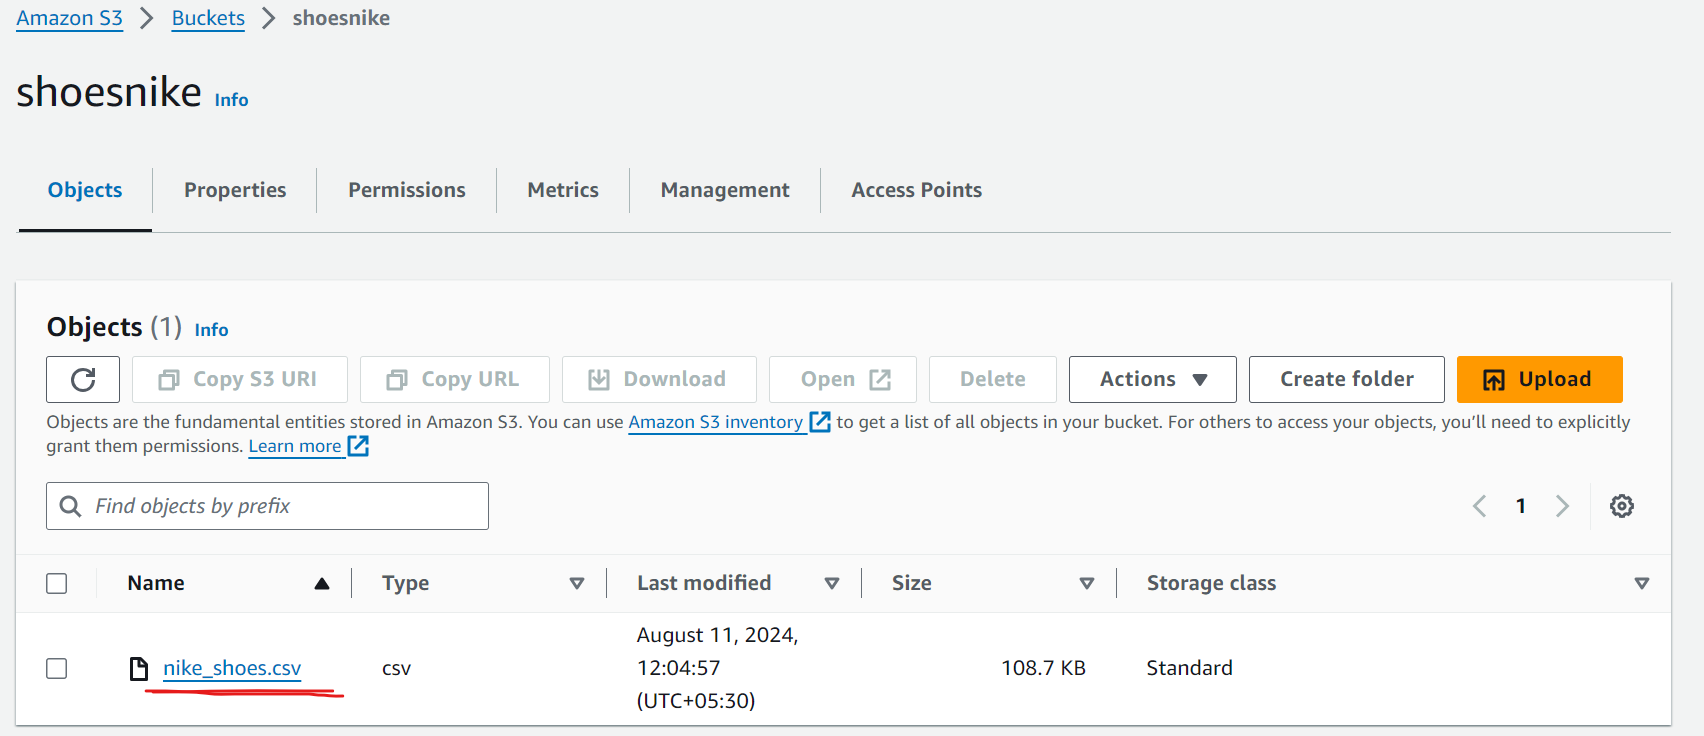Screen dimensions: 1704x736
Task: Open the Amazon S3 inventory link
Action: [716, 422]
